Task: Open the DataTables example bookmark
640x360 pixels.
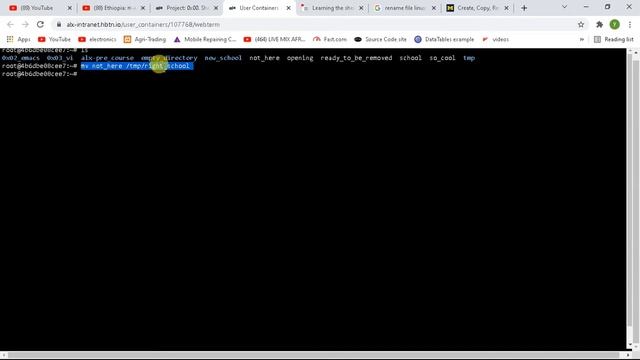Action: tap(444, 39)
